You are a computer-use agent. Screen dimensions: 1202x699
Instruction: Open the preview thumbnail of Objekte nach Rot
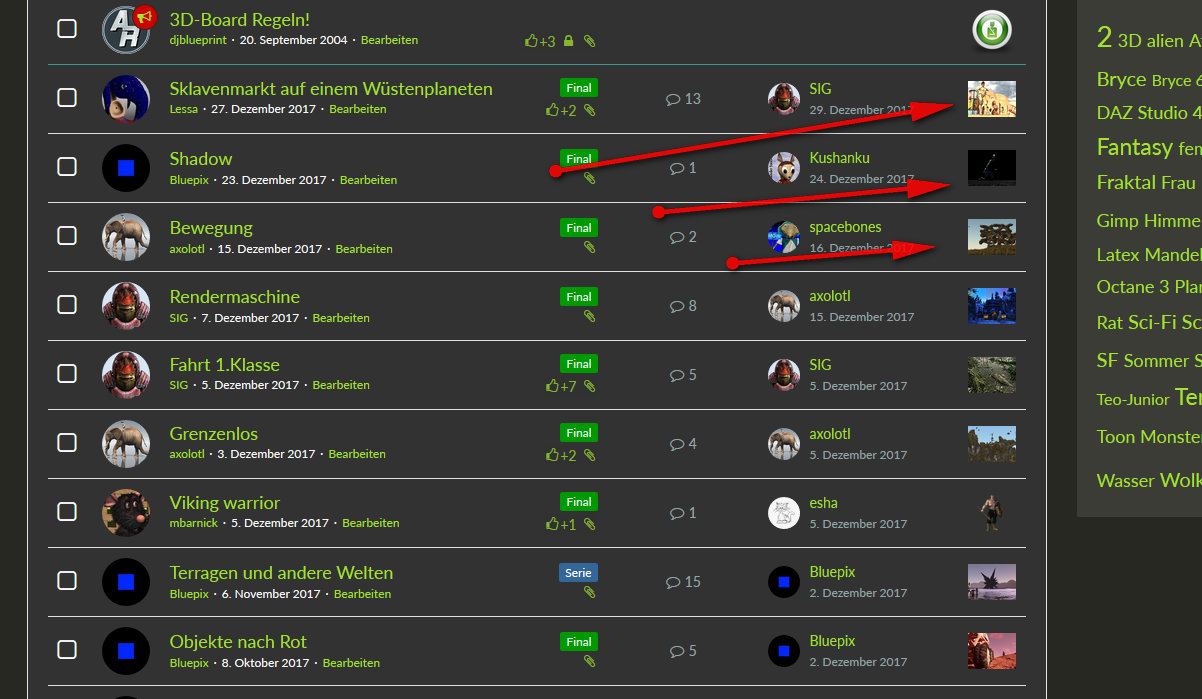pos(992,651)
